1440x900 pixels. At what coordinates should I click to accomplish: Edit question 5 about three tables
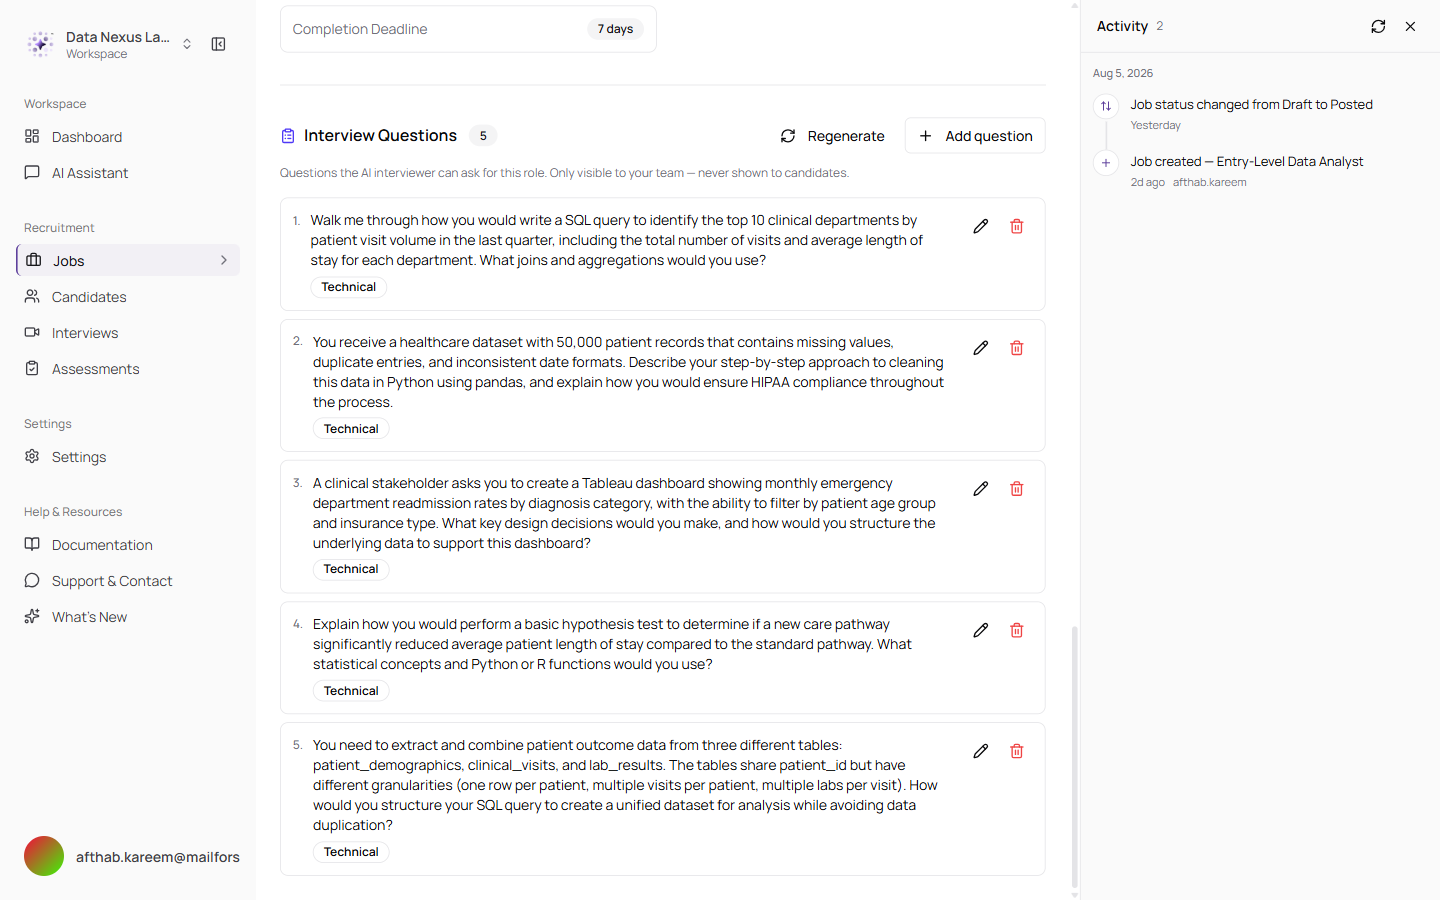981,751
